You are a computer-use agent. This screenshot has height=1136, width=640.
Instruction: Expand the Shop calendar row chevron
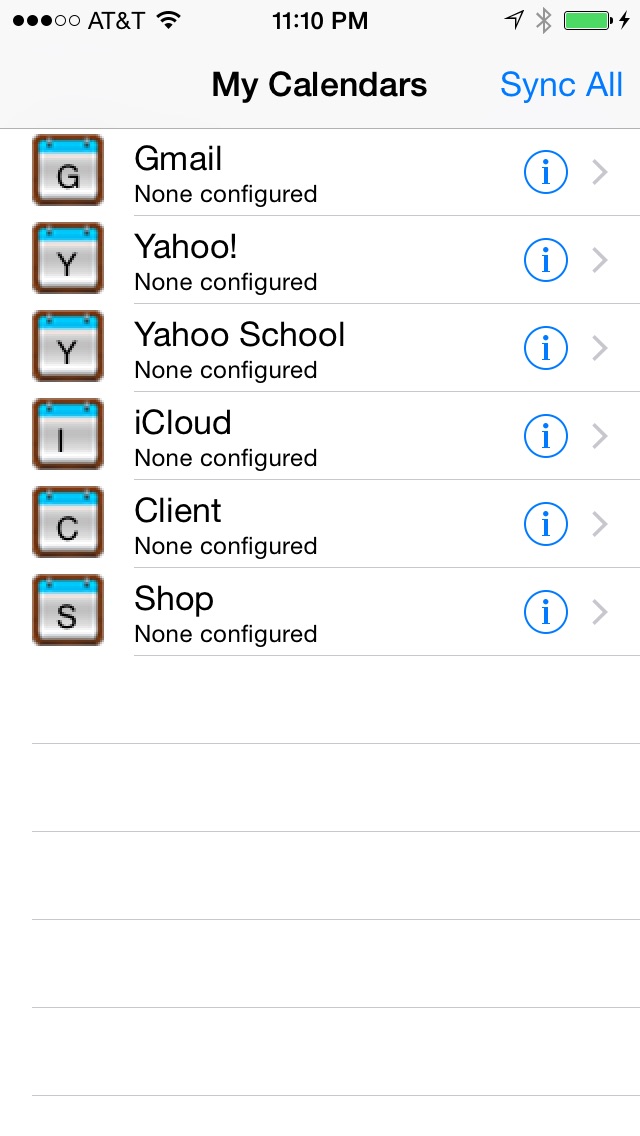tap(599, 611)
